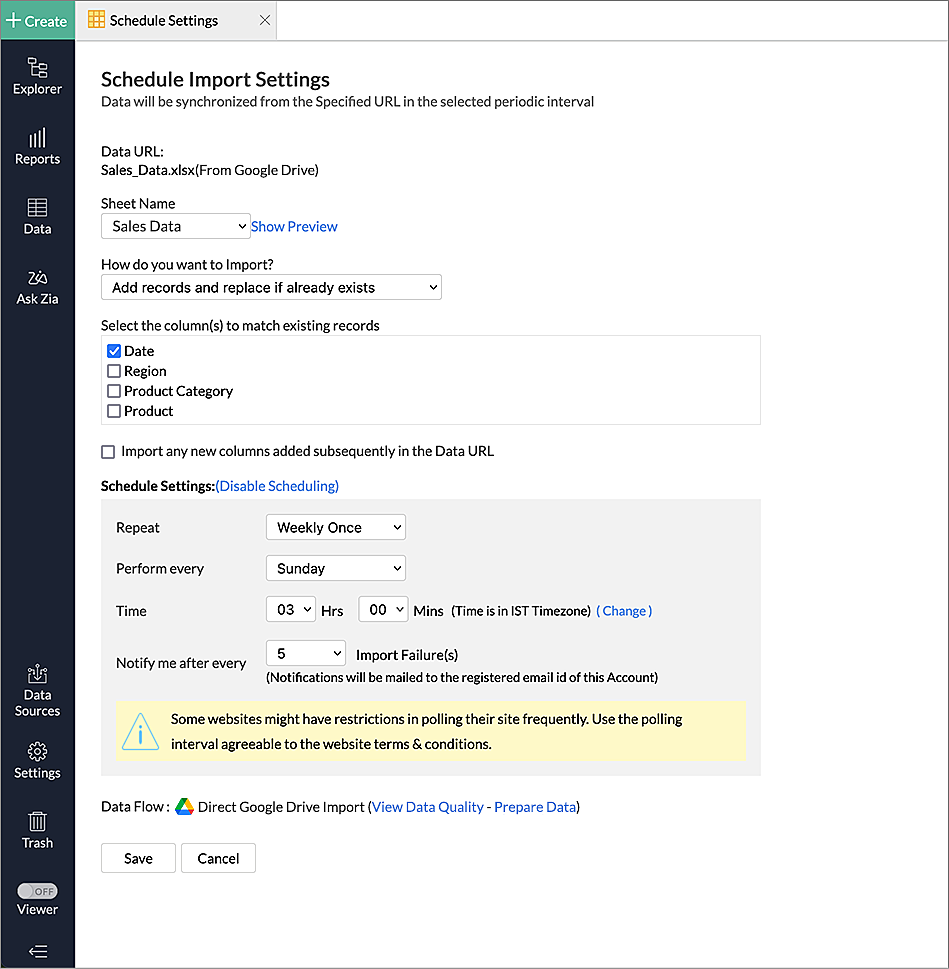Open the Perform every day dropdown
The height and width of the screenshot is (969, 949).
pyautogui.click(x=335, y=568)
